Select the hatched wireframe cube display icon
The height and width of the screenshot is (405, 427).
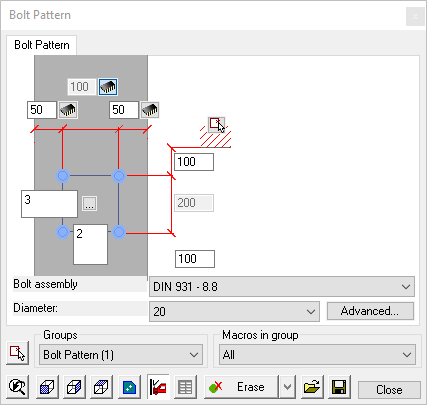pyautogui.click(x=101, y=387)
